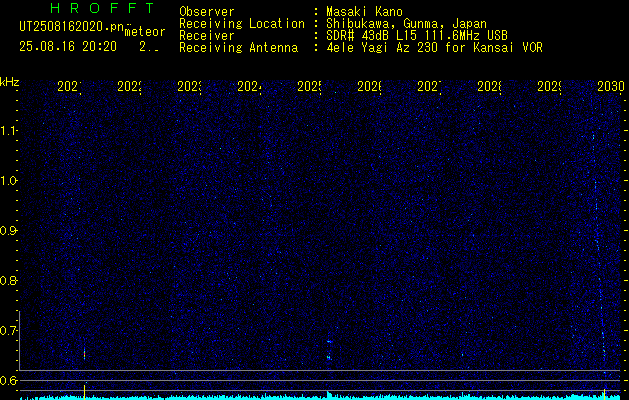
Task: Click the meteor echo near 2021
Action: [x=84, y=354]
